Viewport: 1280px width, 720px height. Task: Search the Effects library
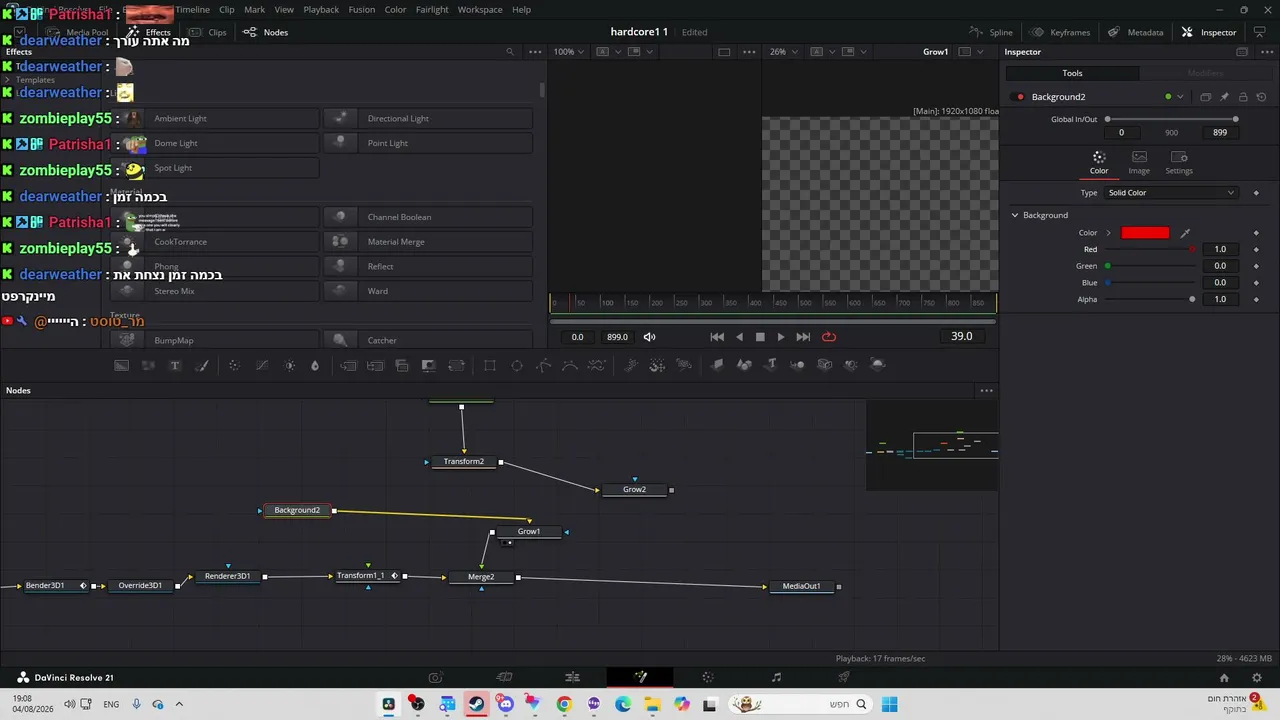[510, 52]
